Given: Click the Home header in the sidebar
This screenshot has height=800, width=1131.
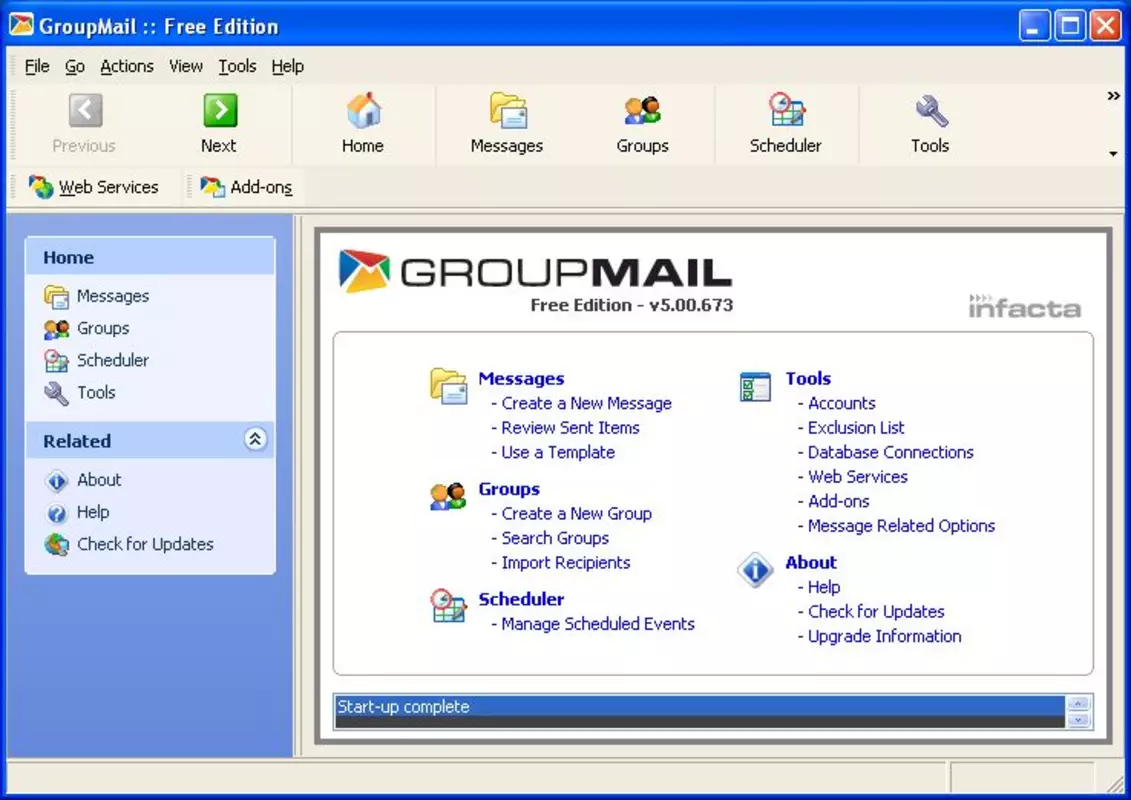Looking at the screenshot, I should (x=150, y=258).
